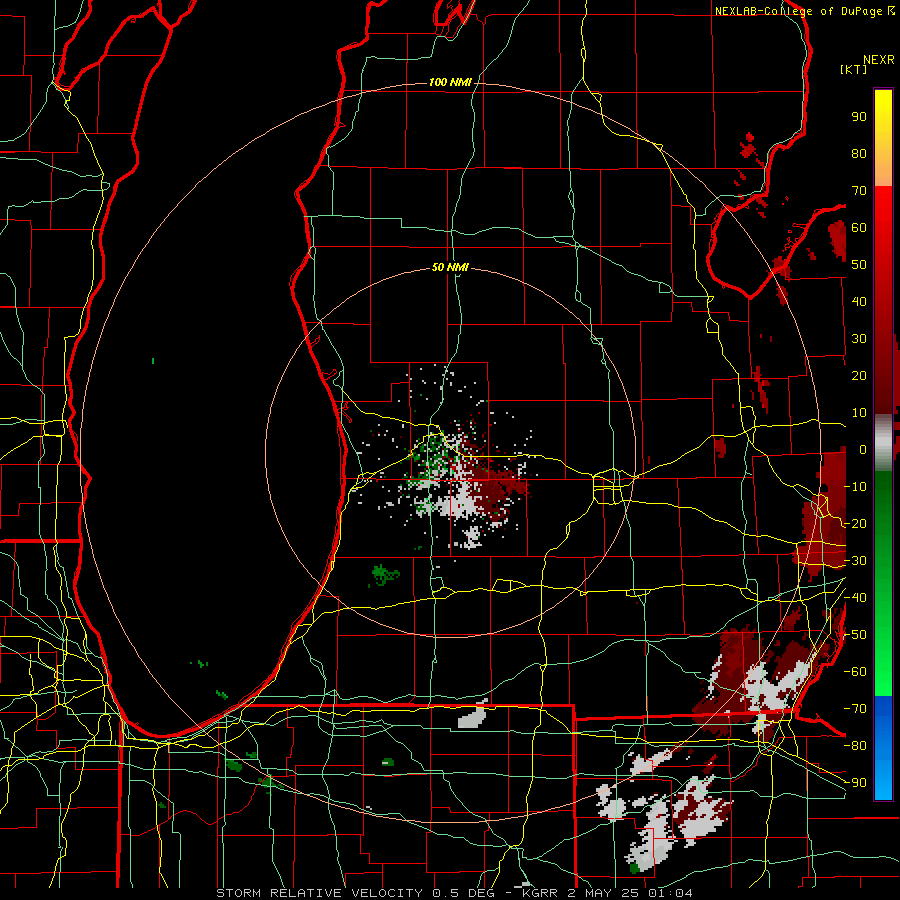Screen dimensions: 900x900
Task: Click the -80 scale label
Action: click(x=855, y=746)
